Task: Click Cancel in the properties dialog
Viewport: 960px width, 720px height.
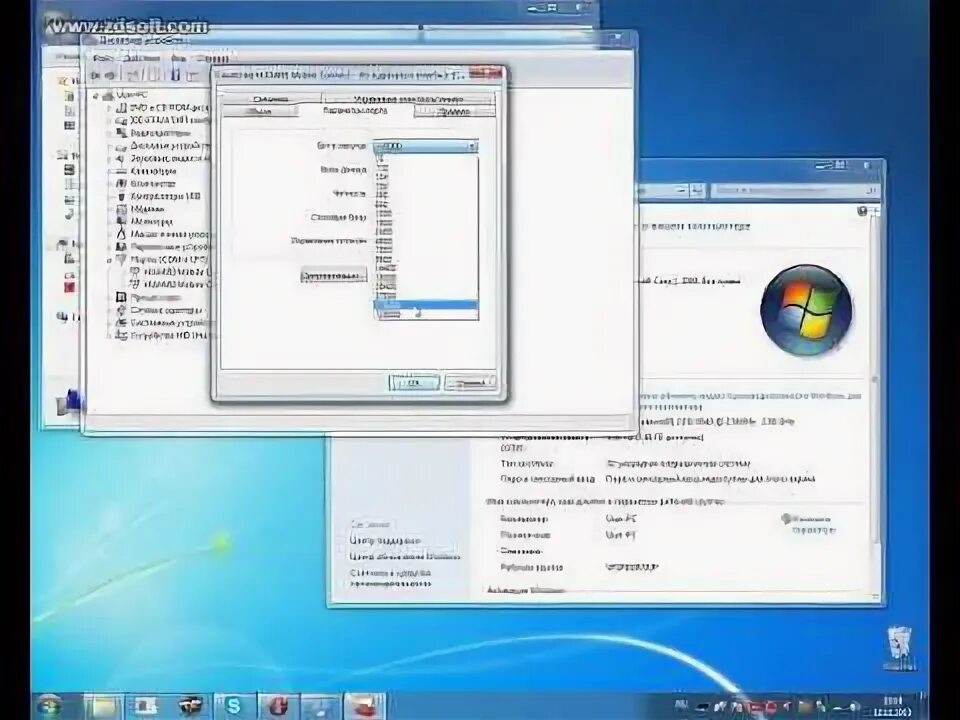Action: click(470, 383)
